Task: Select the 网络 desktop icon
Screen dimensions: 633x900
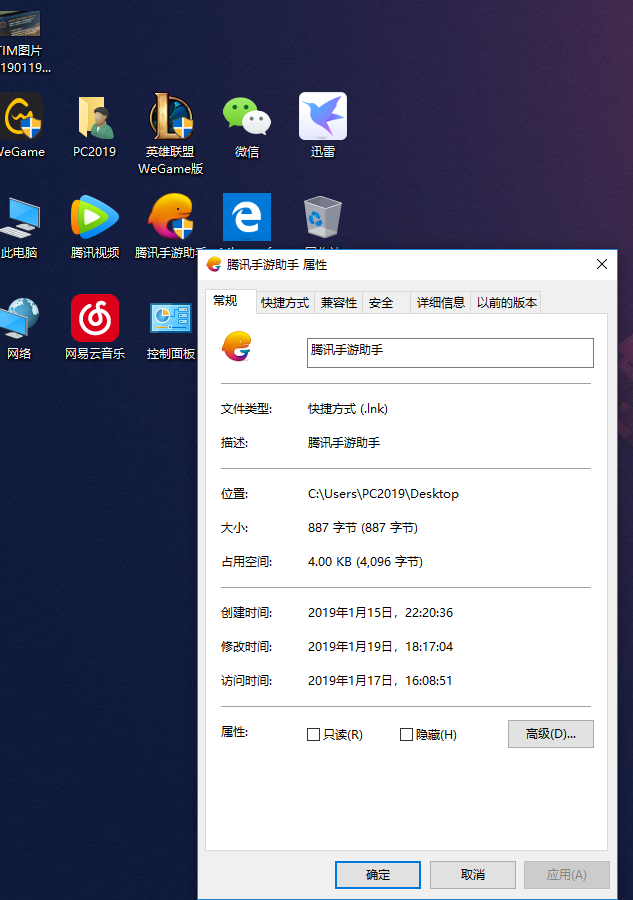Action: pos(20,319)
